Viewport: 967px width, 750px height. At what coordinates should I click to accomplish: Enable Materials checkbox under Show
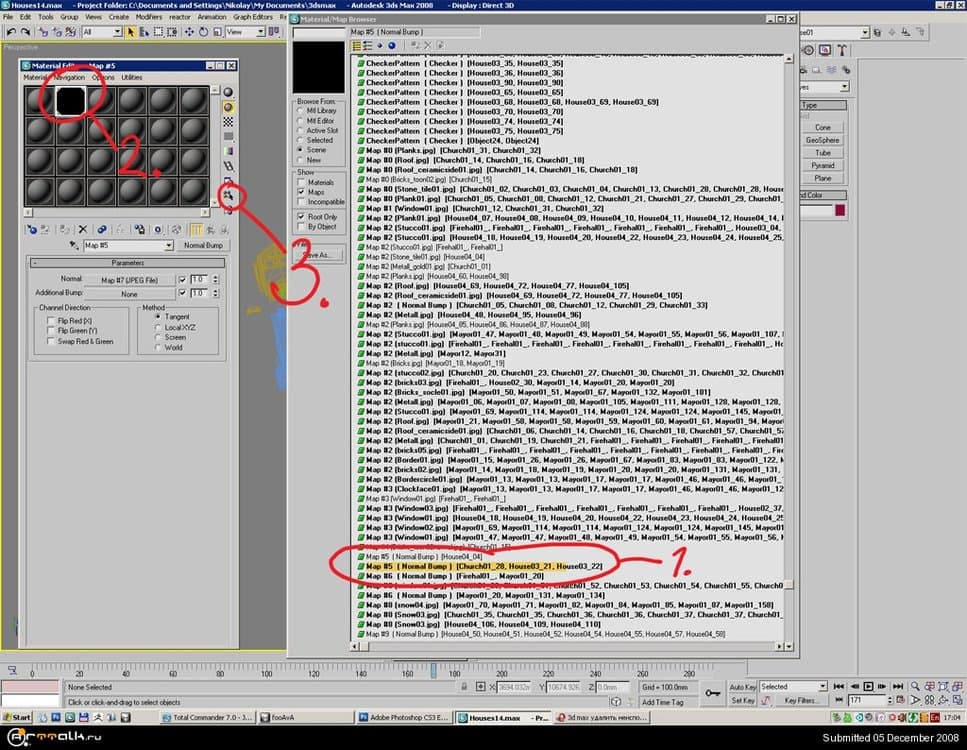[x=301, y=183]
